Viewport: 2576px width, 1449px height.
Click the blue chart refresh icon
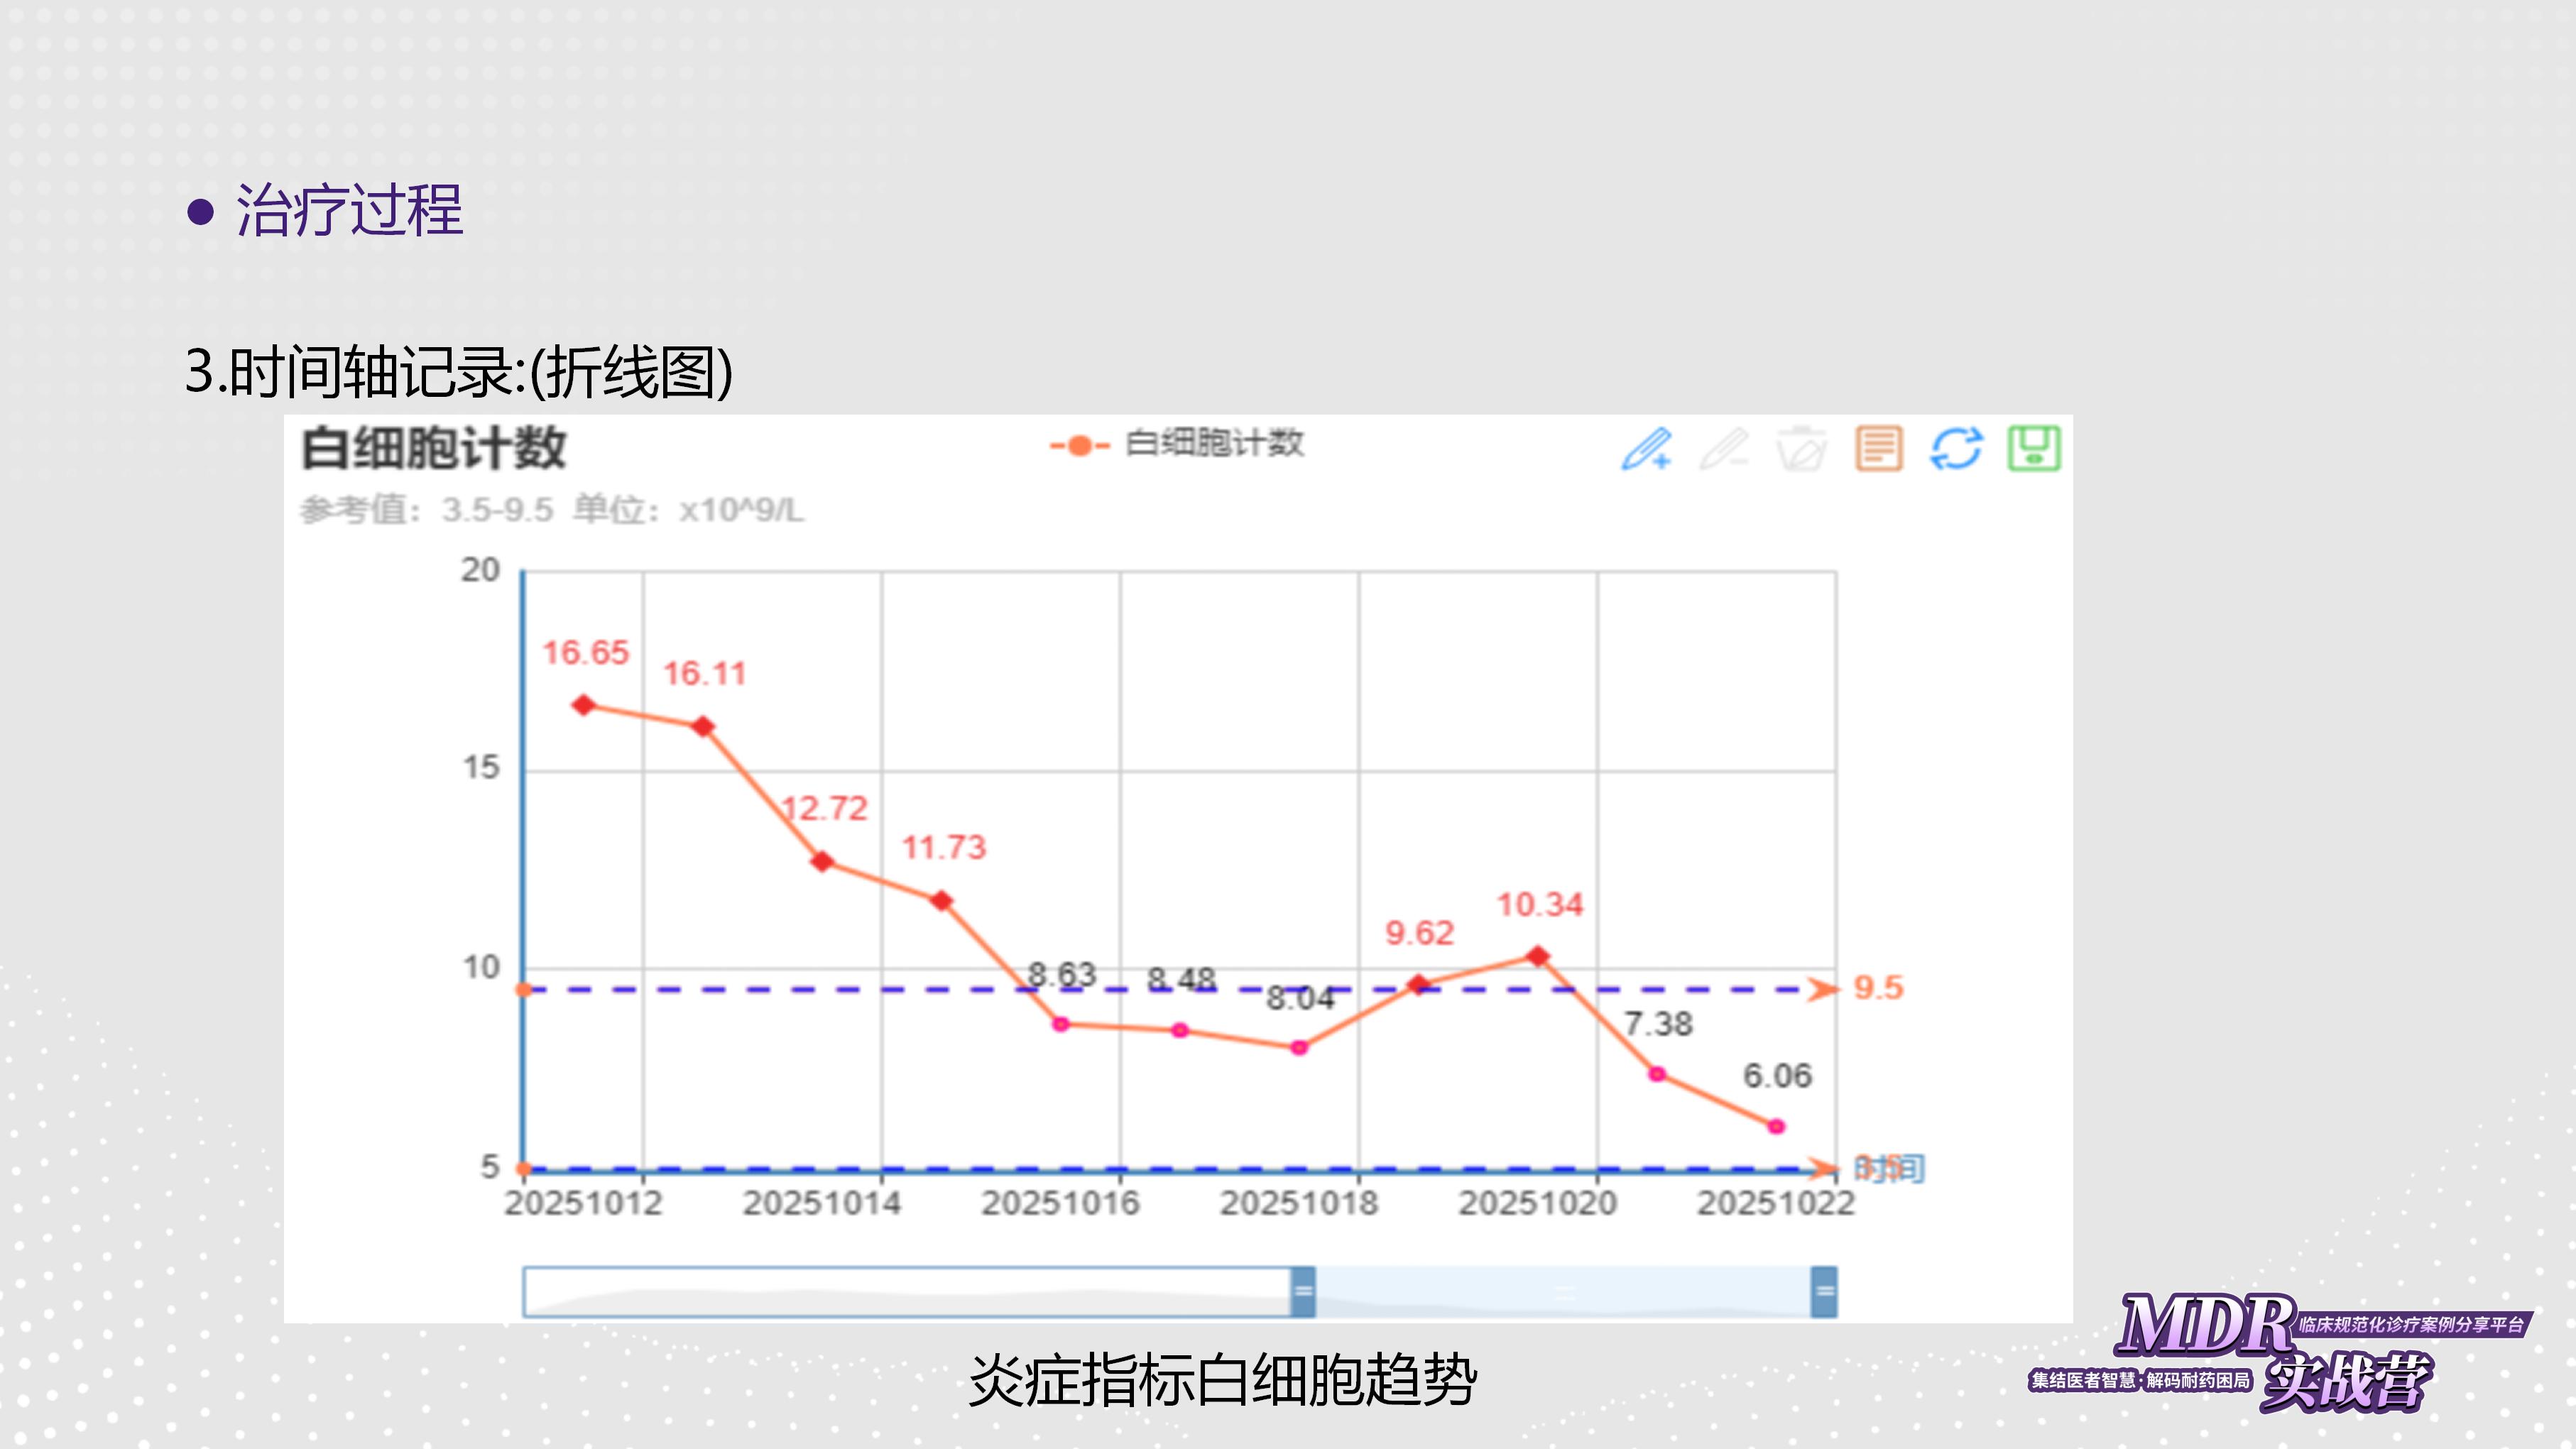pyautogui.click(x=1956, y=448)
